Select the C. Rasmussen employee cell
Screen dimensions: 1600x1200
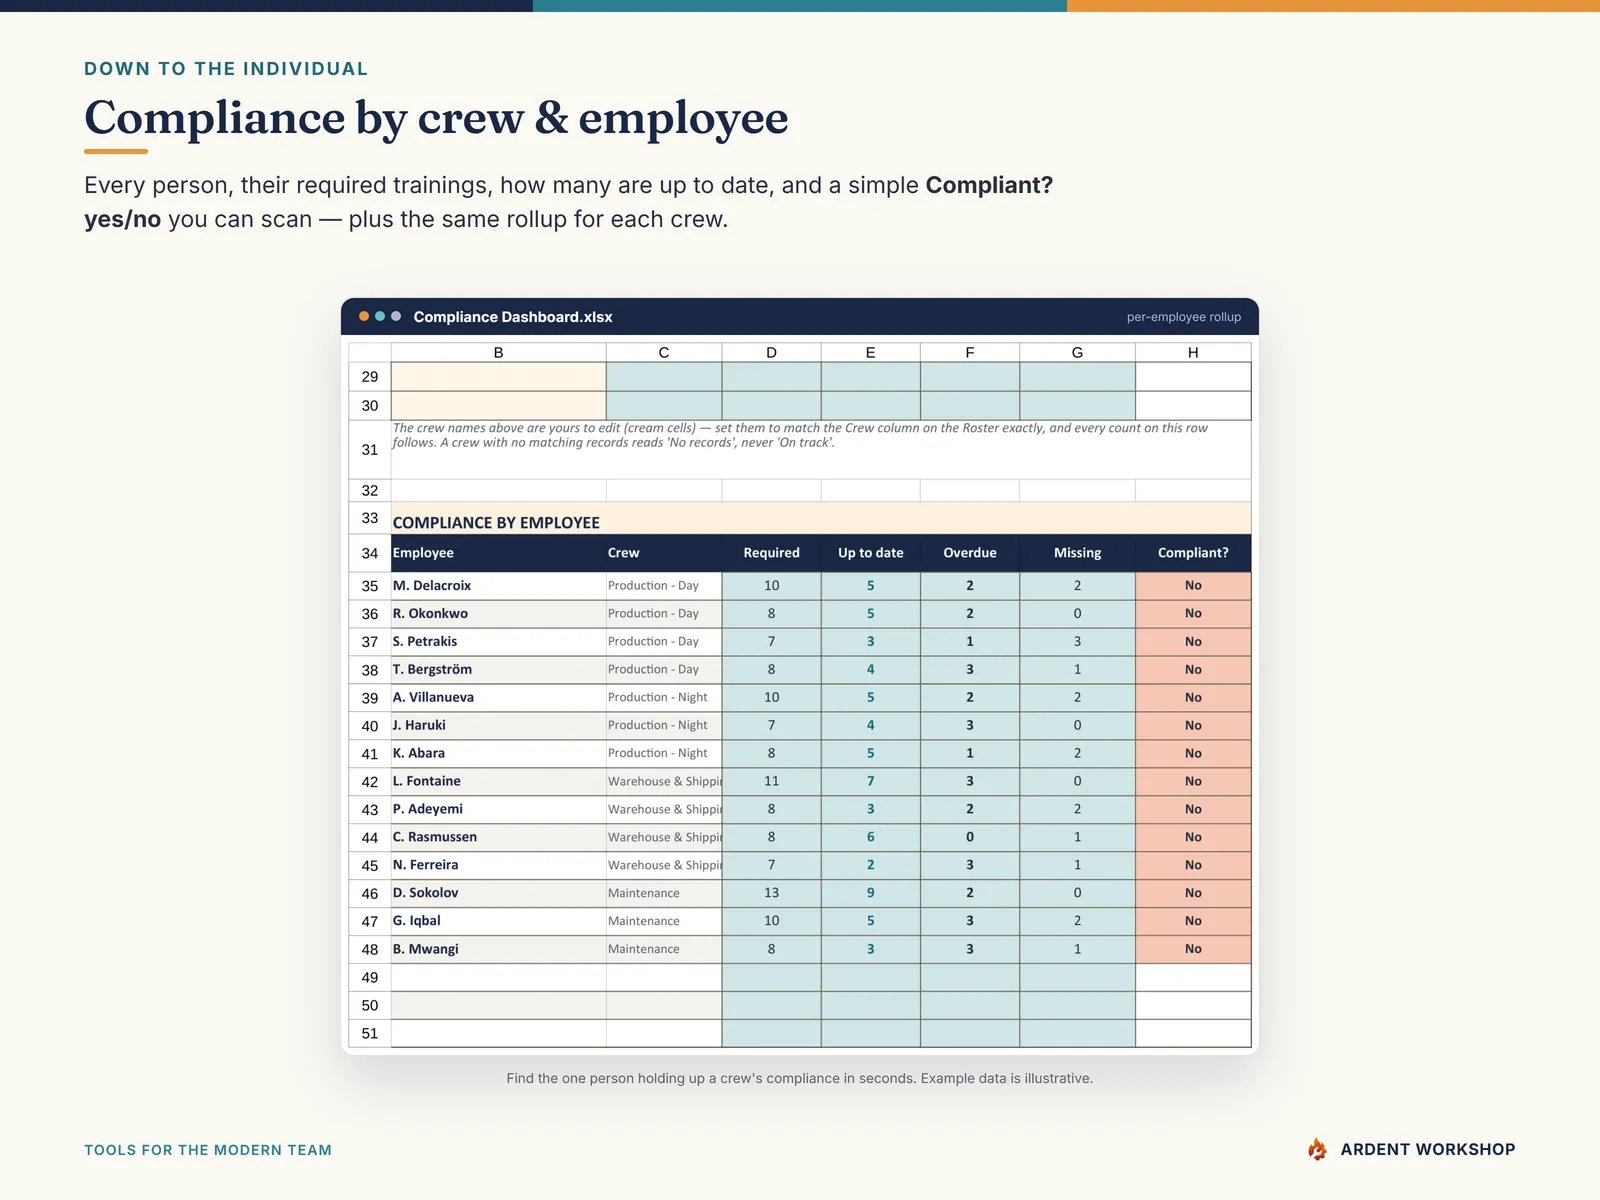[x=498, y=838]
